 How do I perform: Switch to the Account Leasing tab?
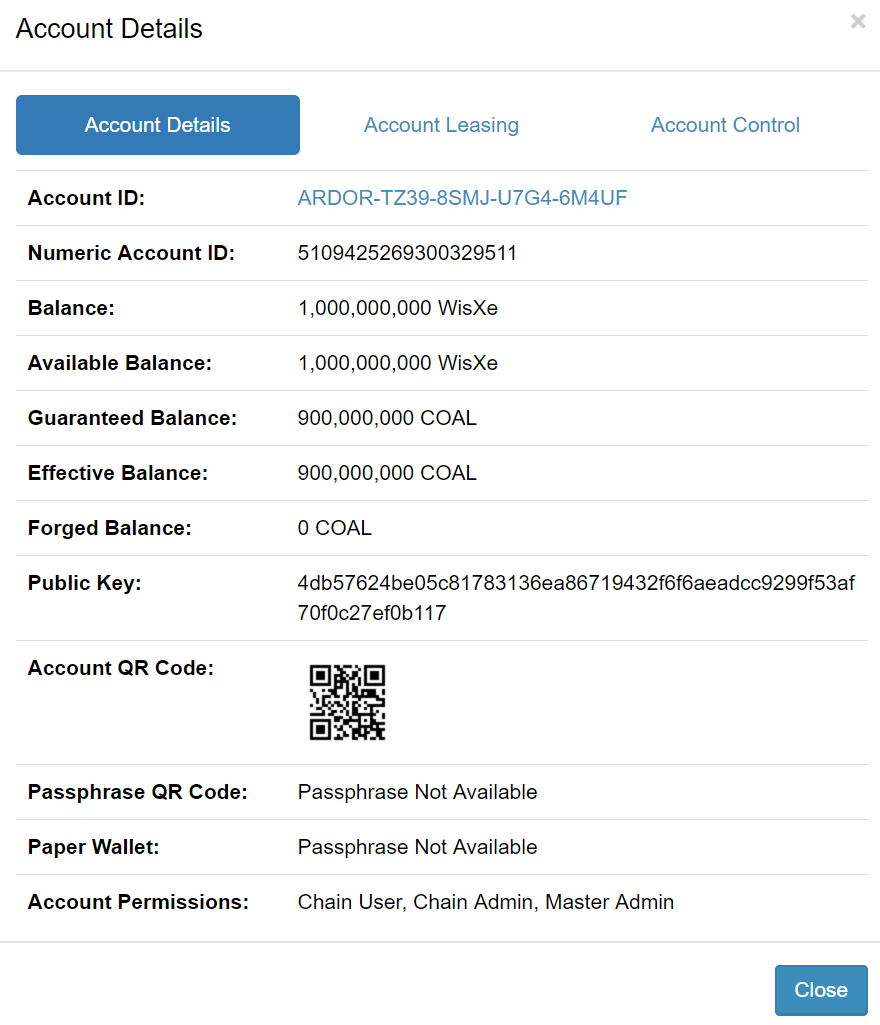pos(441,125)
